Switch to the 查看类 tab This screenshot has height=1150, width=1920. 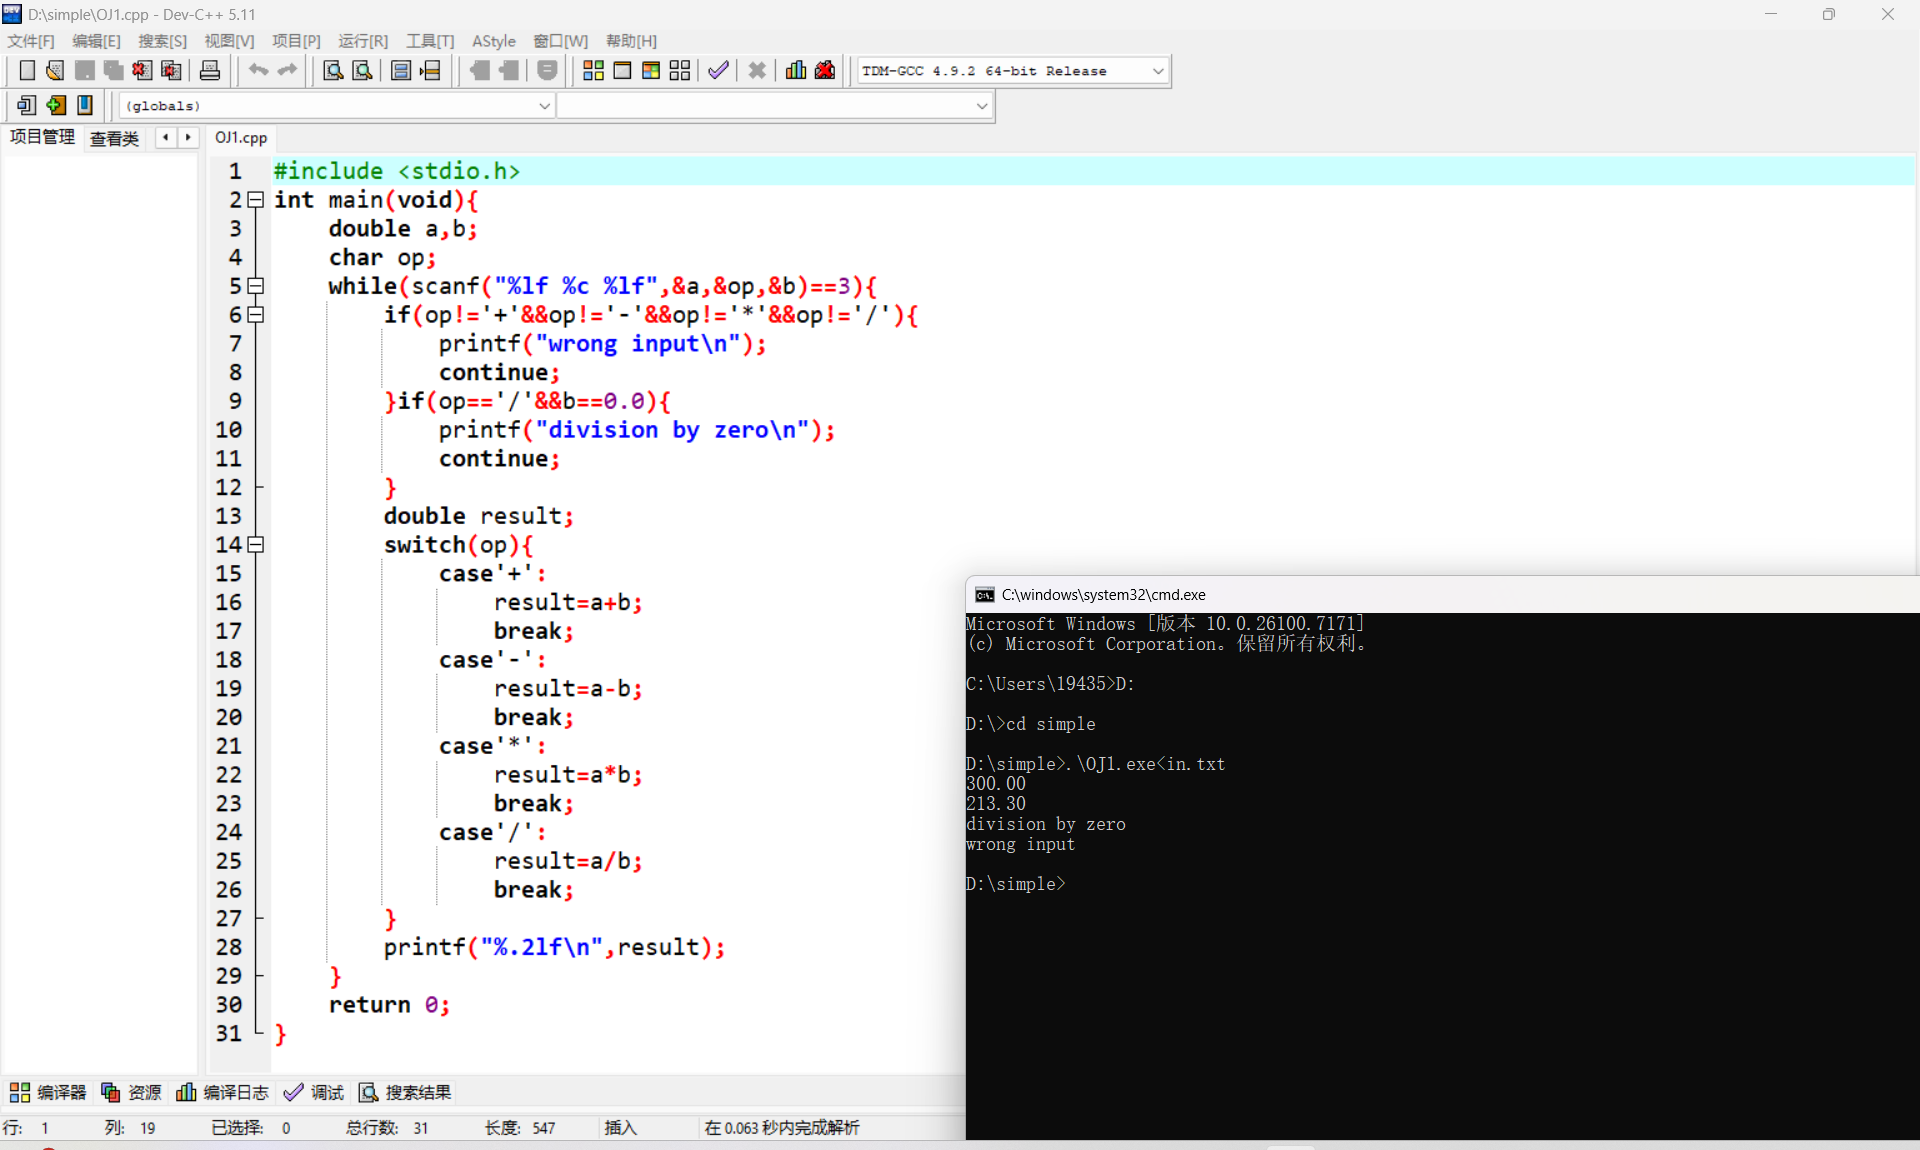114,138
